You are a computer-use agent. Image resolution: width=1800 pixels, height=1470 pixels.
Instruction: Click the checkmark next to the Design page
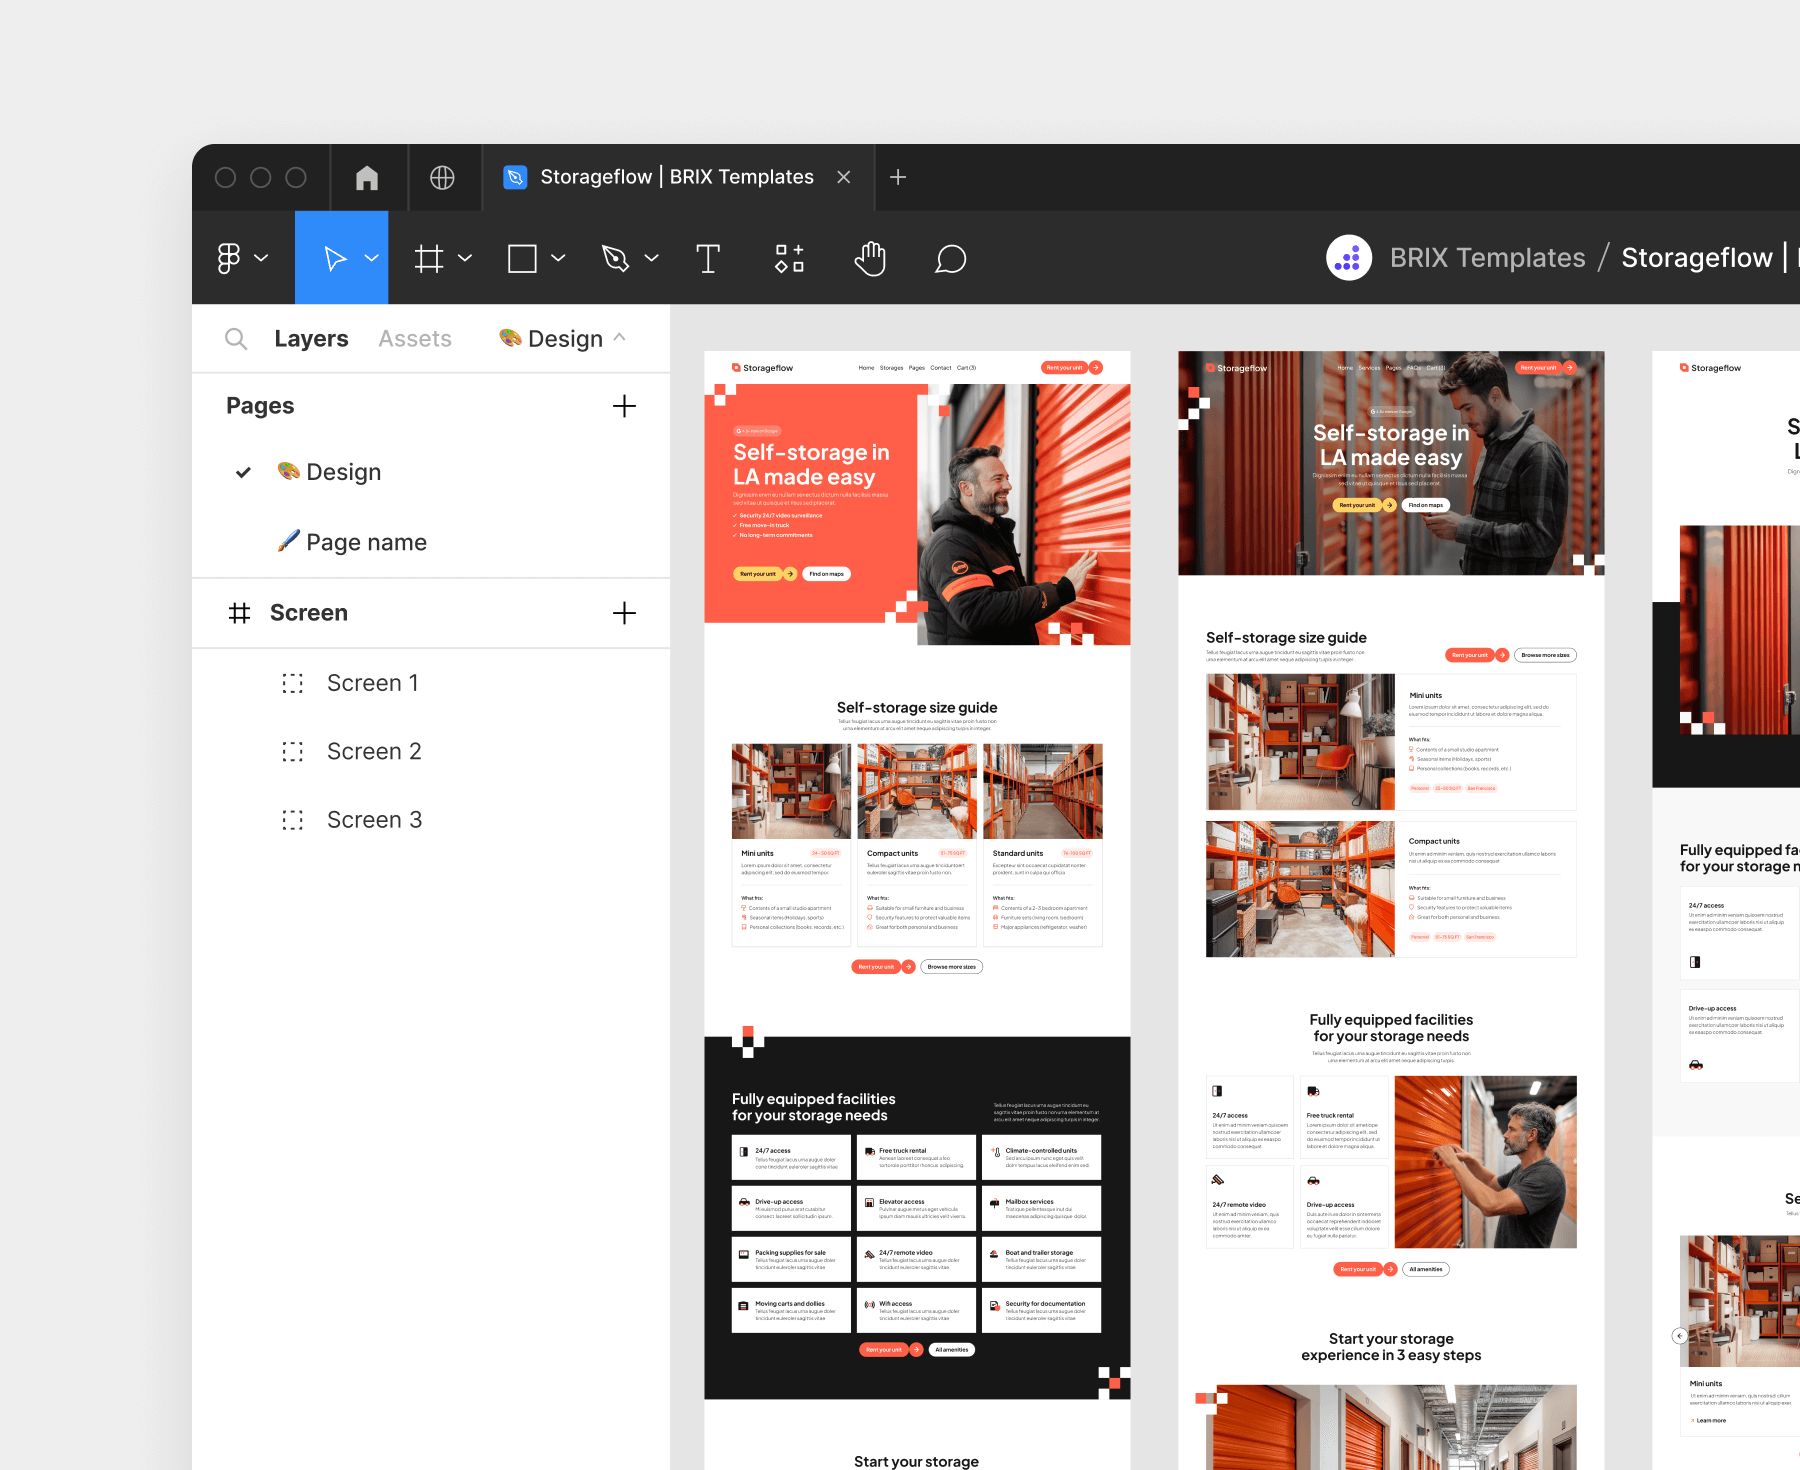pos(243,472)
